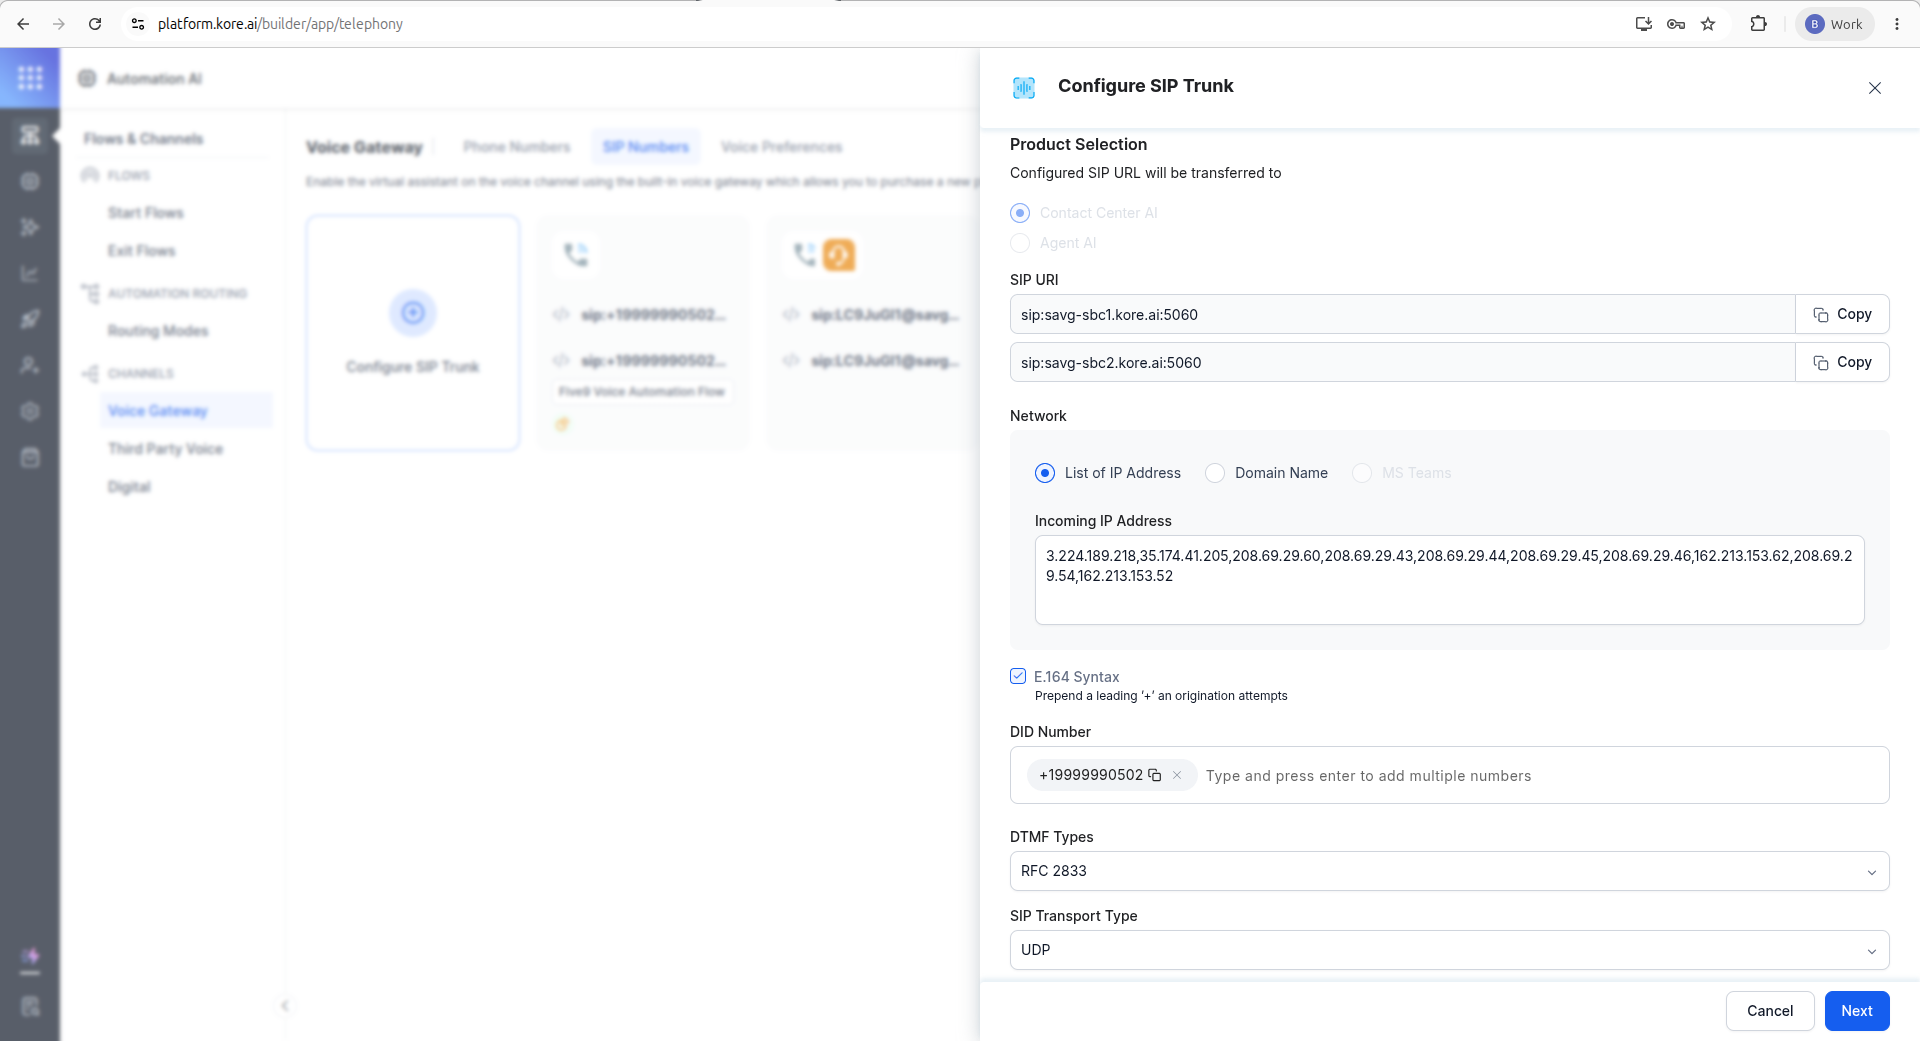Choose Domain Name network option
The height and width of the screenshot is (1041, 1920).
click(1215, 473)
